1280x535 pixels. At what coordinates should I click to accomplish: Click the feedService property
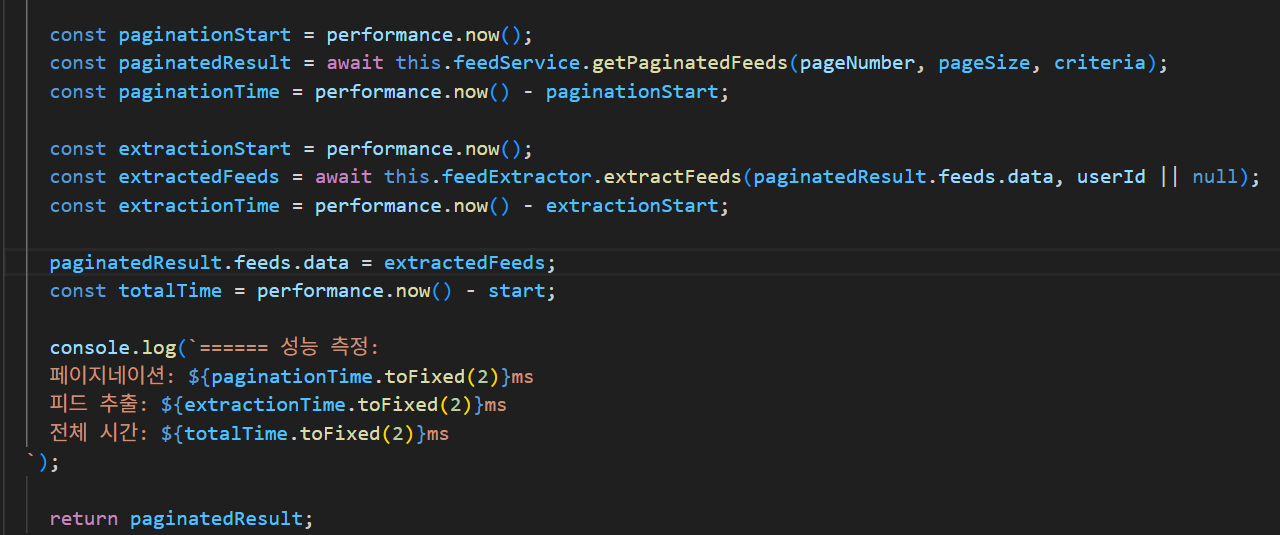pos(517,63)
